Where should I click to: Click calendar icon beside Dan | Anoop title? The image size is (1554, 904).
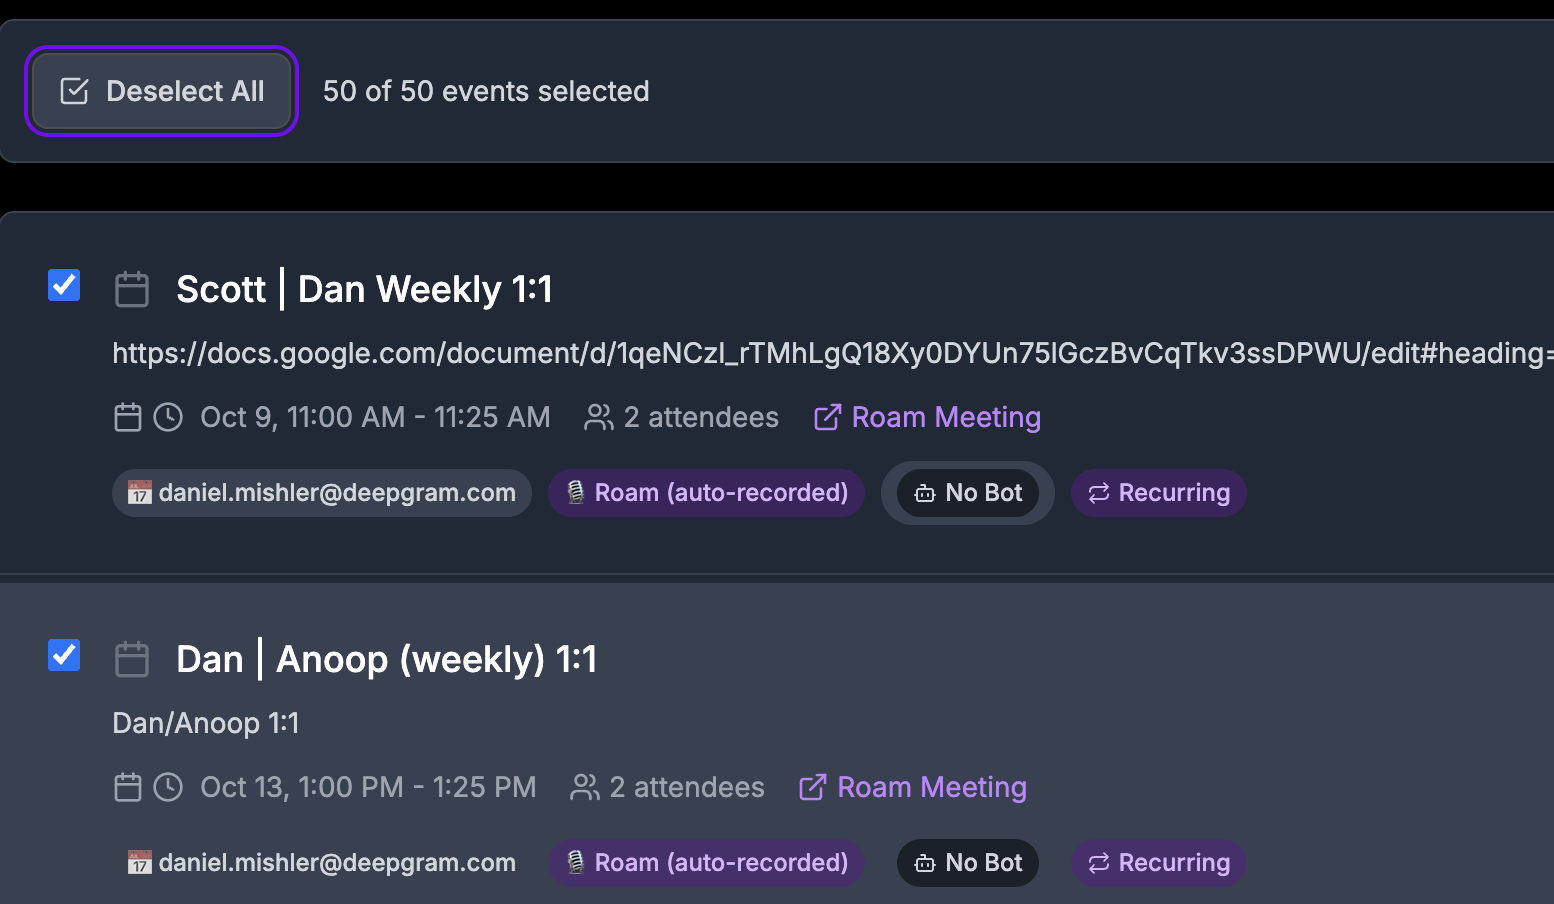point(132,660)
